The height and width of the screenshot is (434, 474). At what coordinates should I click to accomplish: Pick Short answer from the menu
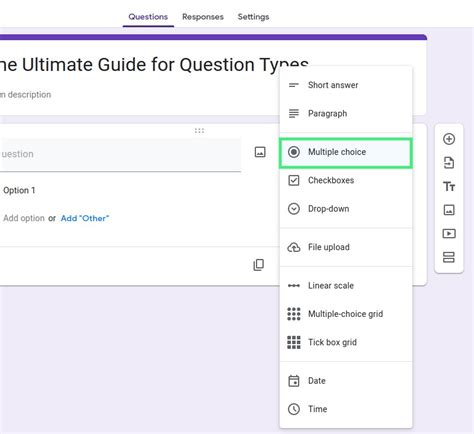[346, 85]
